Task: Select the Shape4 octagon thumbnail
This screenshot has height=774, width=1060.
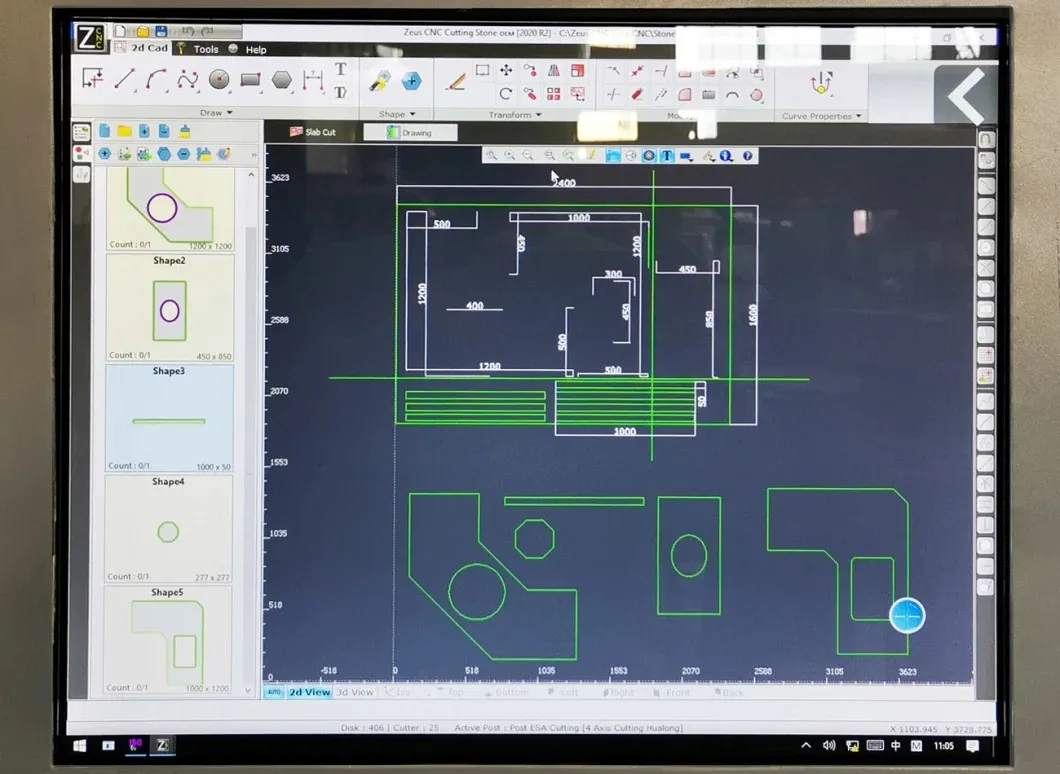Action: coord(168,529)
